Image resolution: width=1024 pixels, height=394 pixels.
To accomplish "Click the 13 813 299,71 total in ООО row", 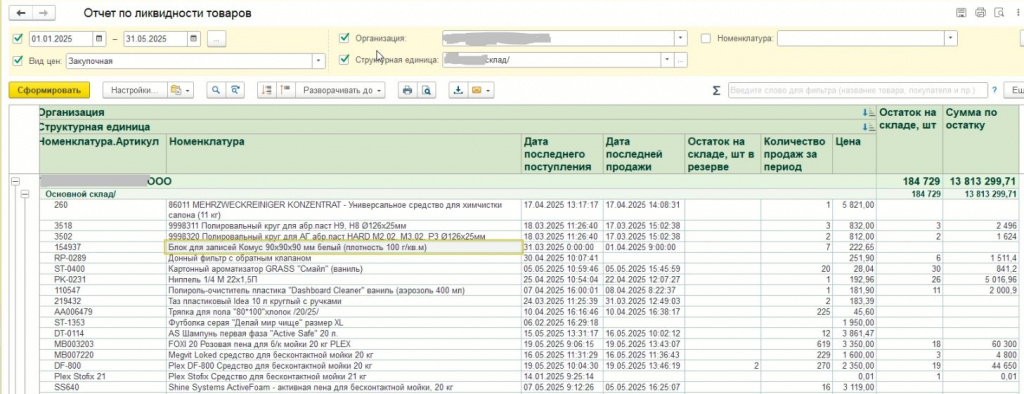I will [x=983, y=181].
